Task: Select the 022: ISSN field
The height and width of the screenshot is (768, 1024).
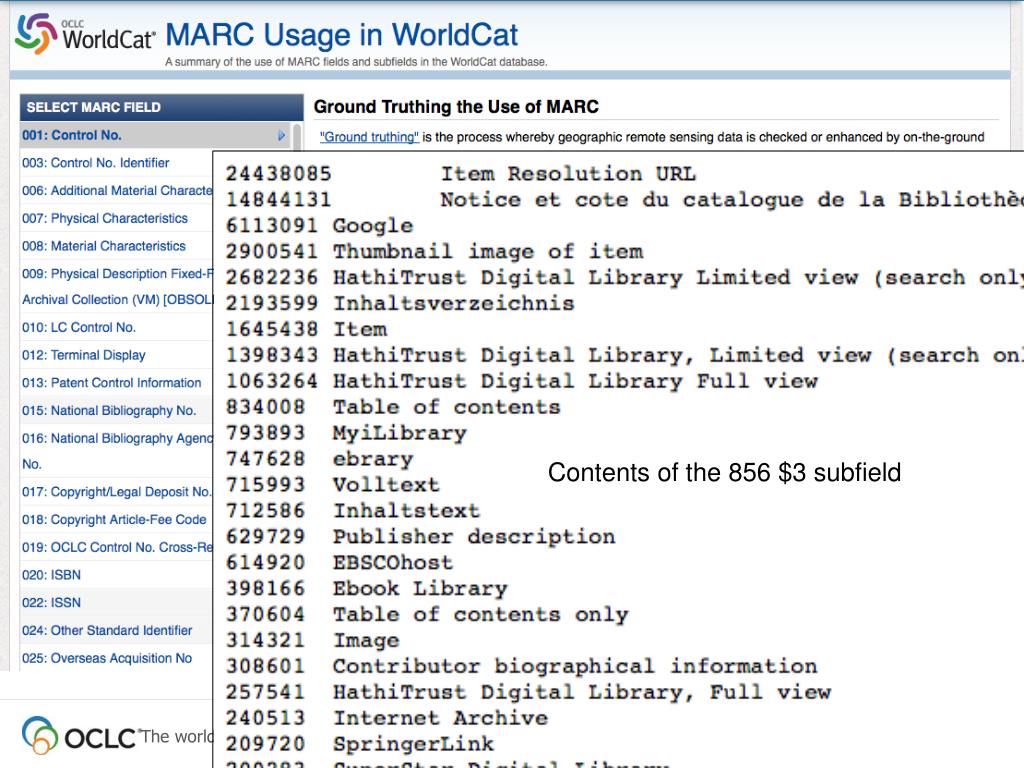Action: tap(51, 603)
